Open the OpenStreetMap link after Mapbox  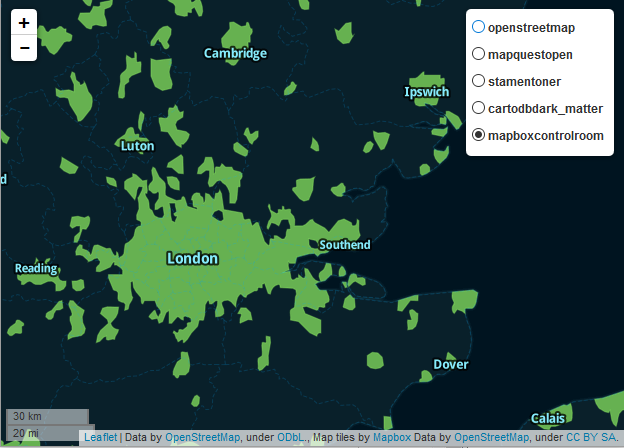tap(491, 437)
